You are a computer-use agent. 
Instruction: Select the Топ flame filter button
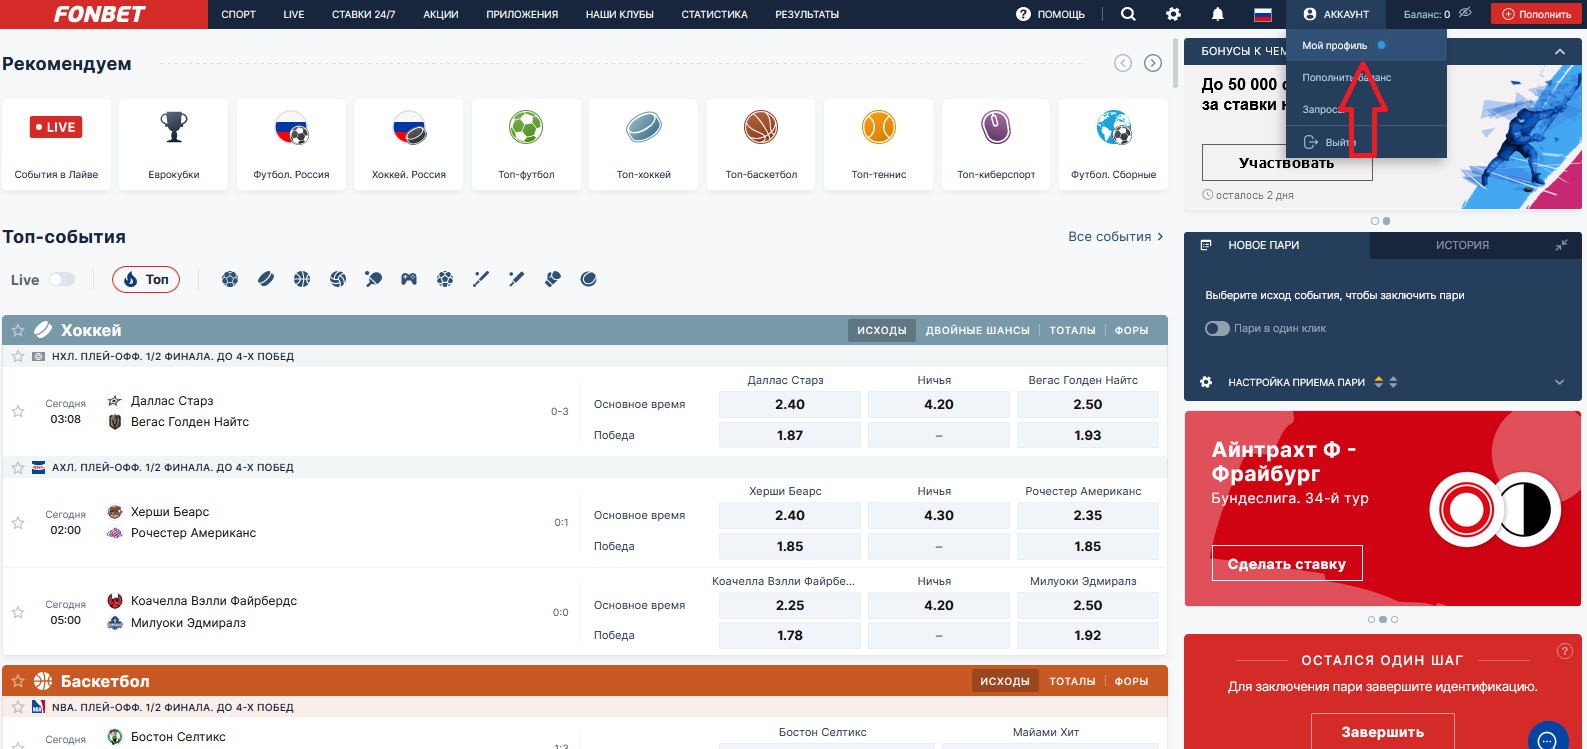coord(146,279)
